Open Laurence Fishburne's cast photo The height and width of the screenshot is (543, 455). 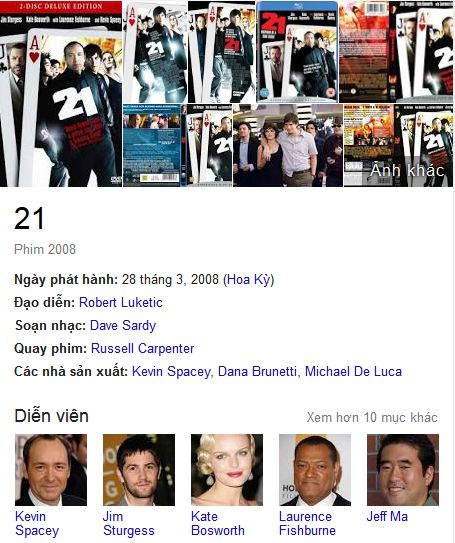click(x=315, y=470)
